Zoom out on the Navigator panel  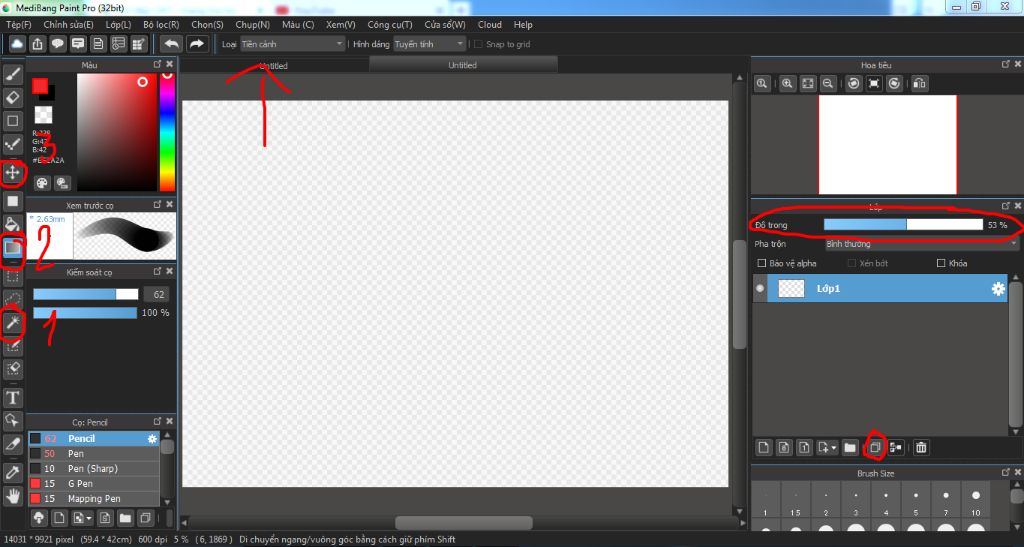tap(828, 84)
